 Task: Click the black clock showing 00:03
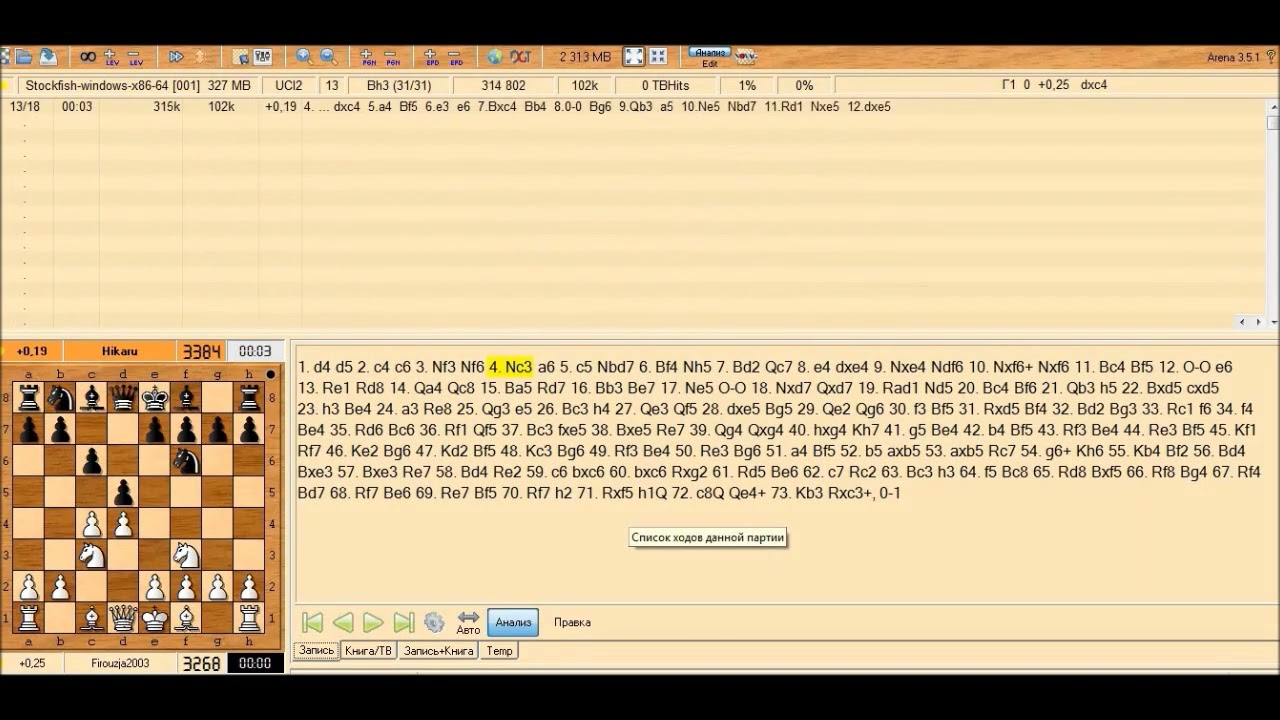[x=255, y=351]
